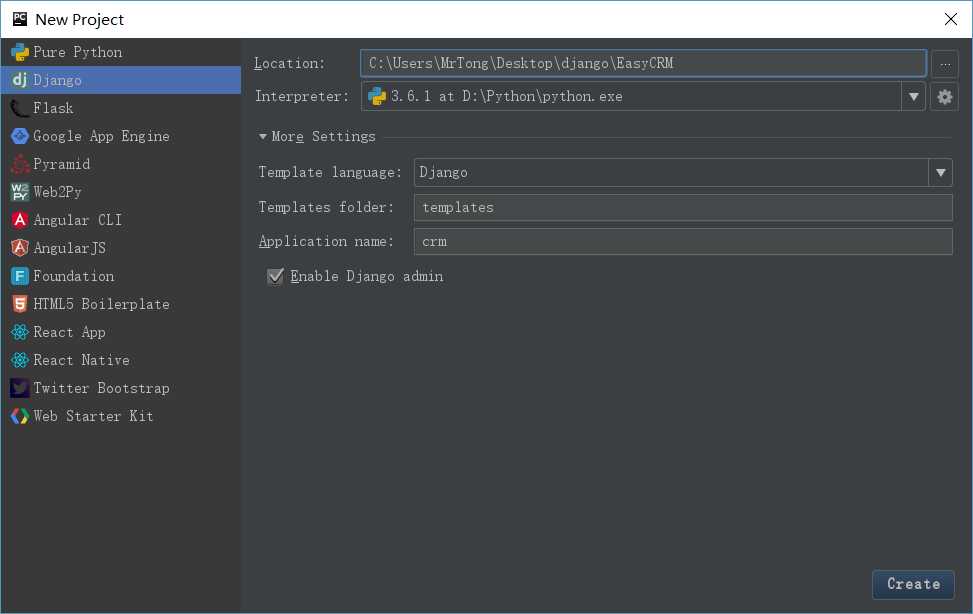Click the New Project title text
The image size is (973, 614).
pos(79,20)
